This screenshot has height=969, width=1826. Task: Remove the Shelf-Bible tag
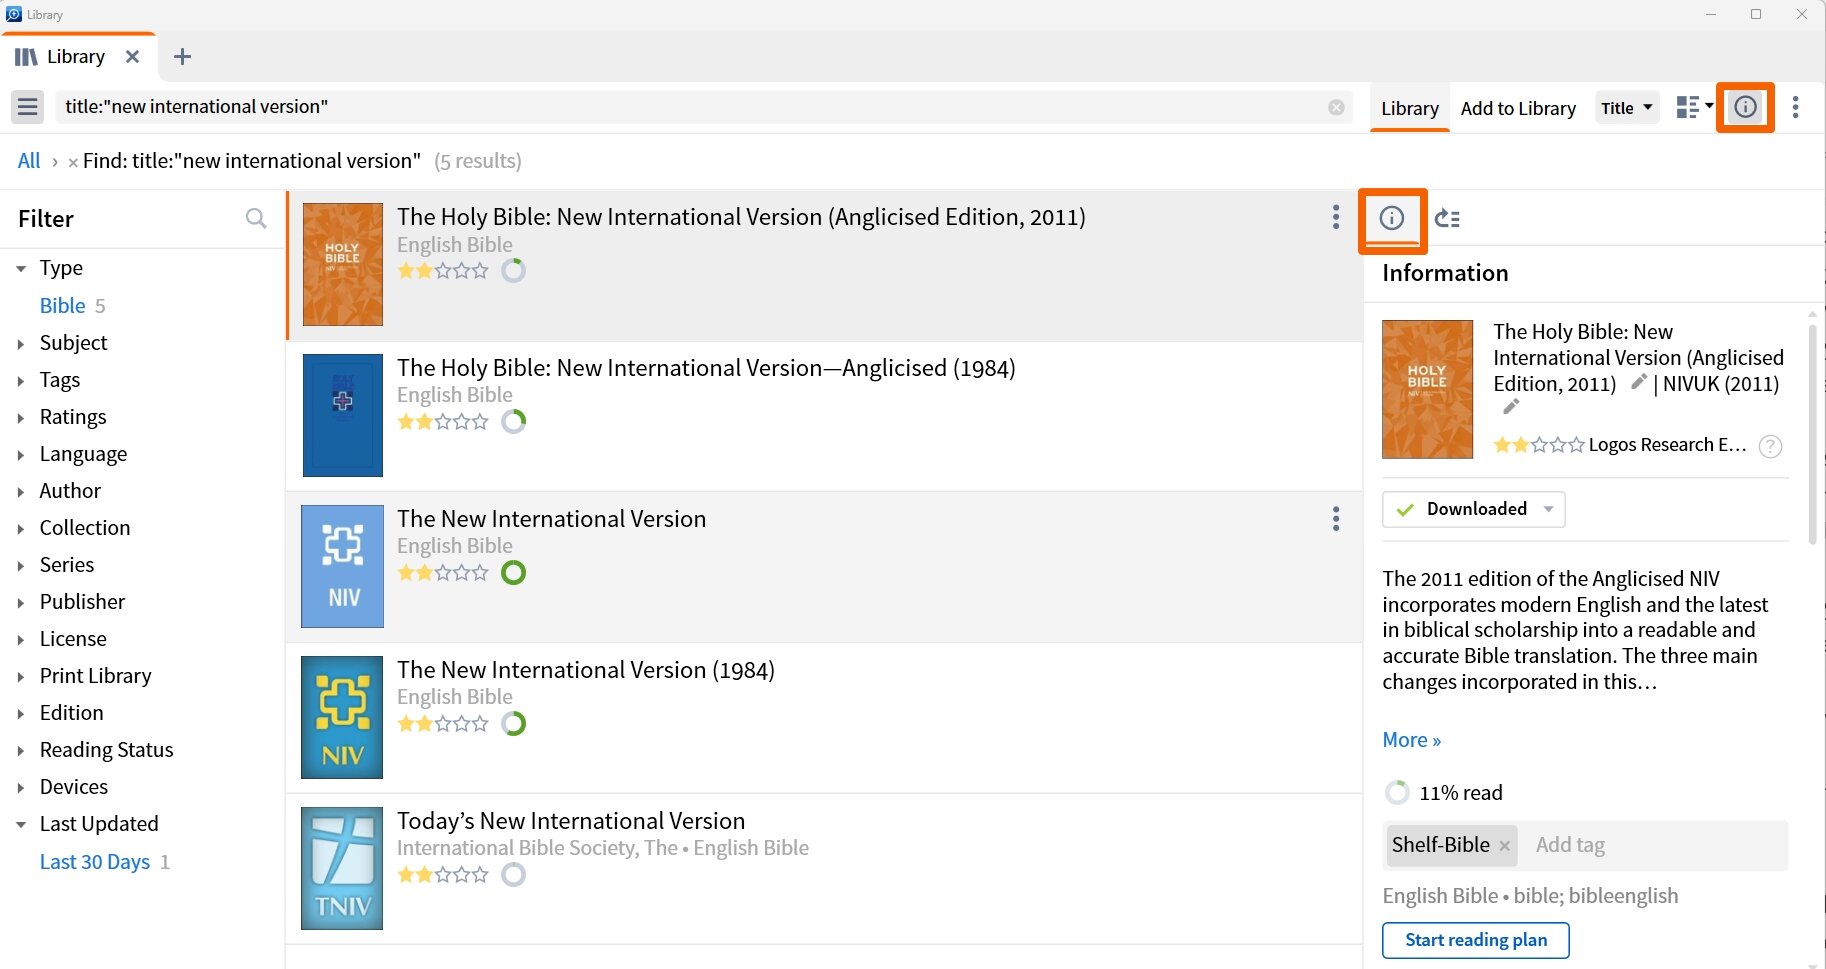(x=1504, y=846)
